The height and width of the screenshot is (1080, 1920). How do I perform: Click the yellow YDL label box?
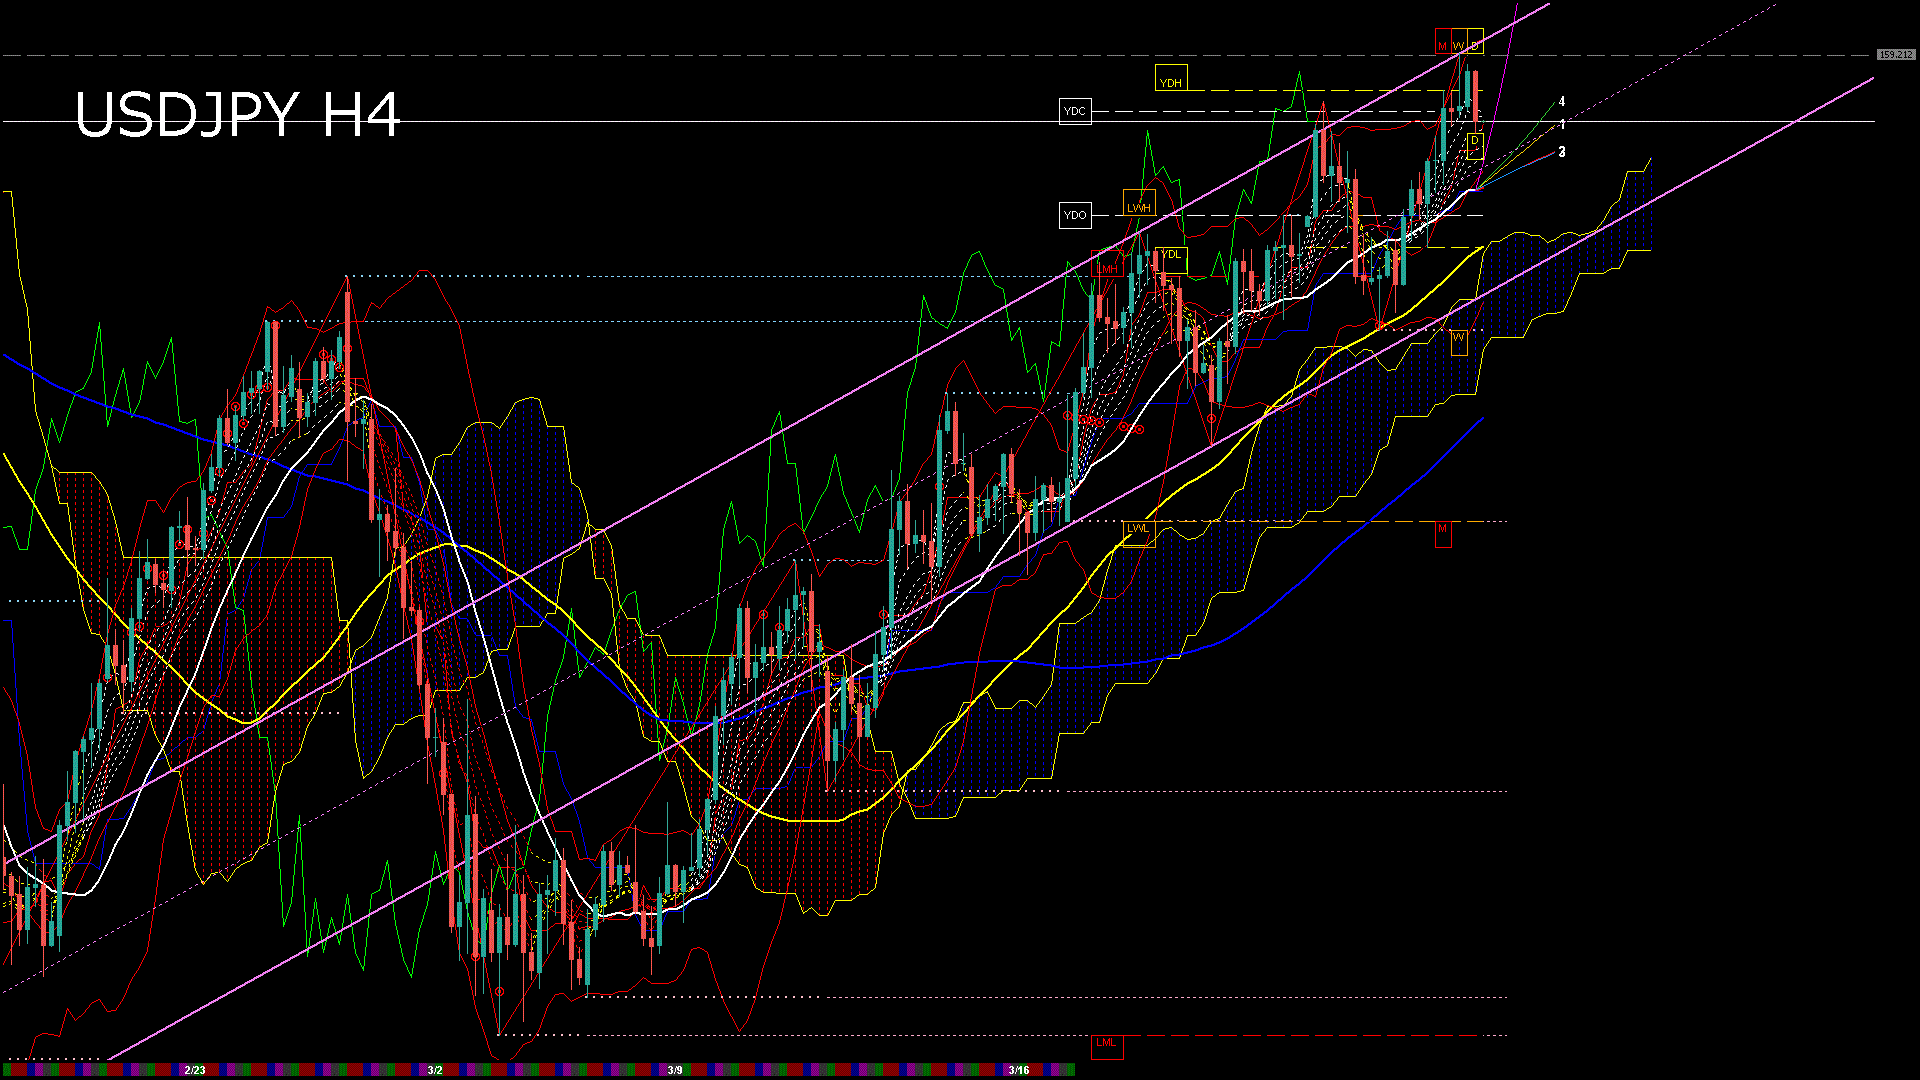[x=1171, y=256]
